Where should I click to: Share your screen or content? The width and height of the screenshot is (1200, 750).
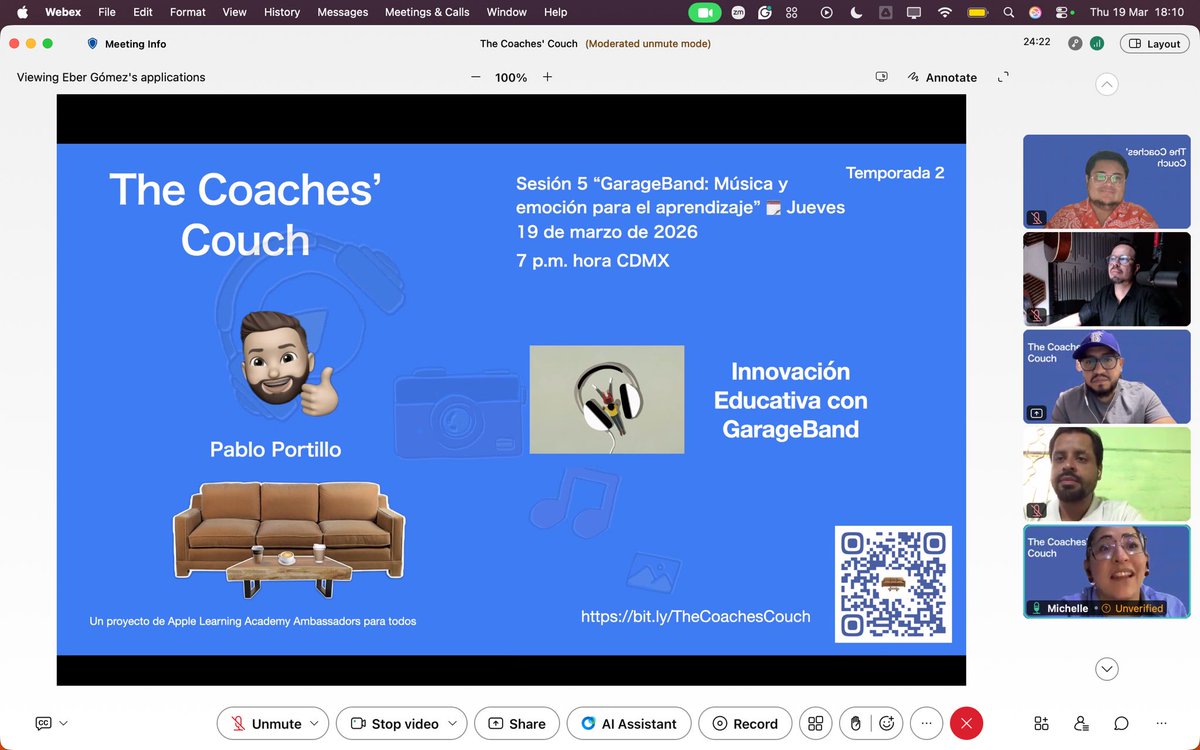point(517,723)
